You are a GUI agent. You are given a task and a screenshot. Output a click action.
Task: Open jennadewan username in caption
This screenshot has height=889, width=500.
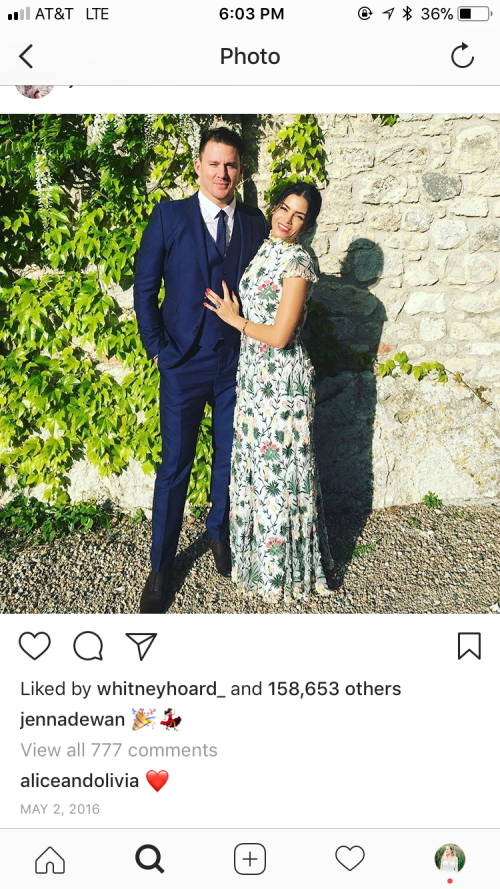pyautogui.click(x=73, y=719)
